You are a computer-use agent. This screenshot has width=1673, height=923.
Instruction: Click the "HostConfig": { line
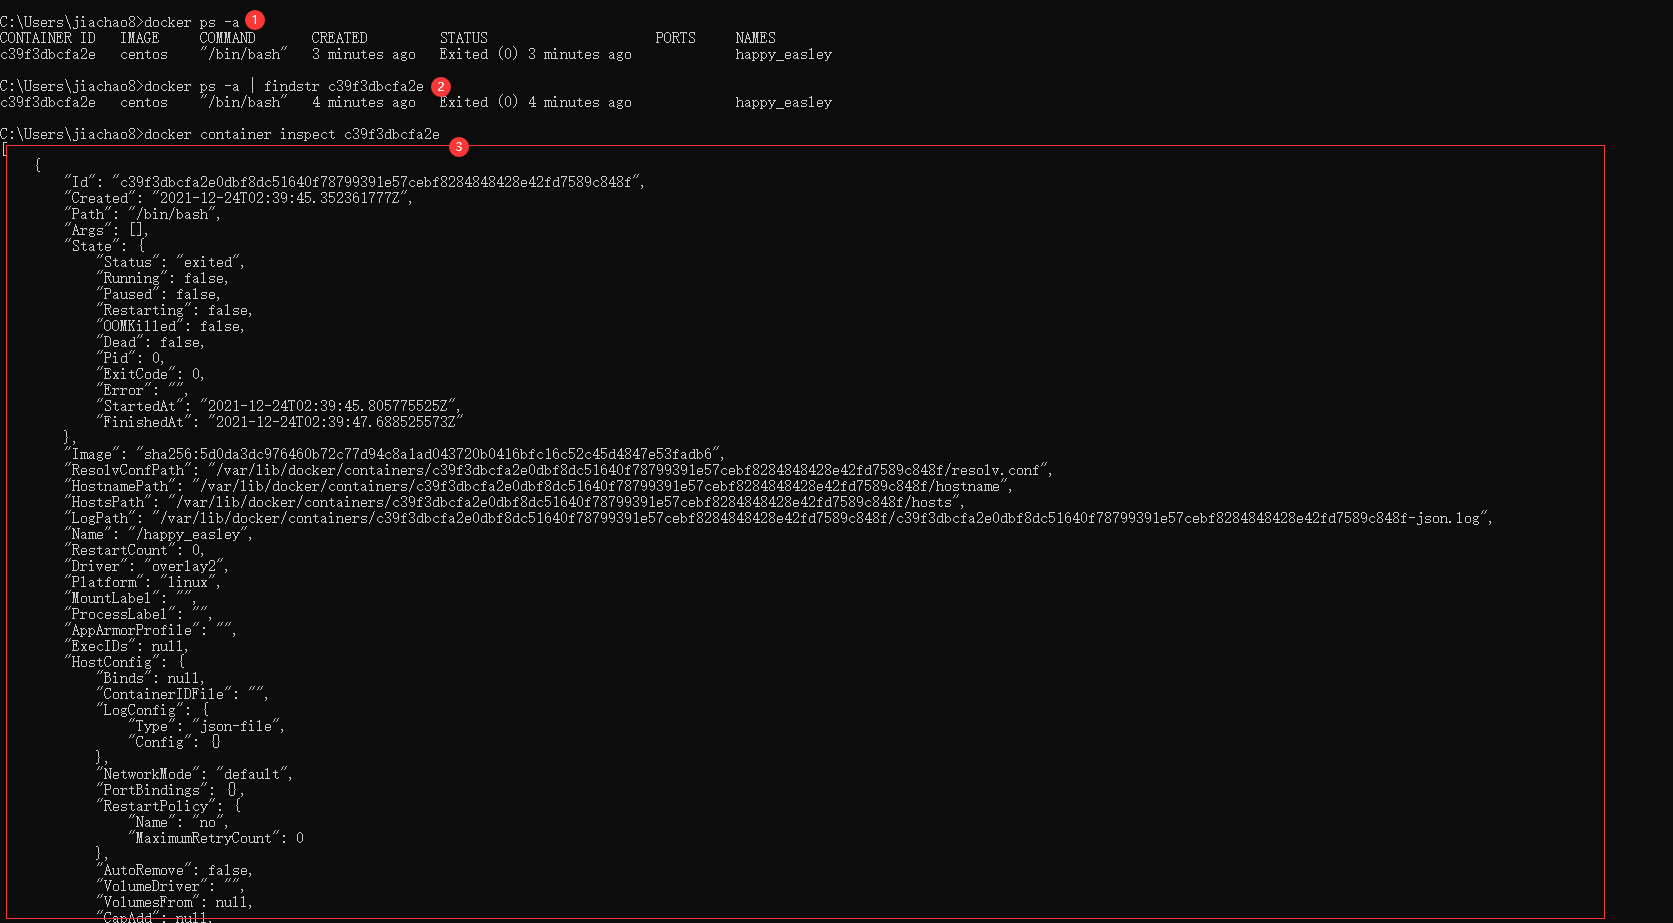pos(125,662)
